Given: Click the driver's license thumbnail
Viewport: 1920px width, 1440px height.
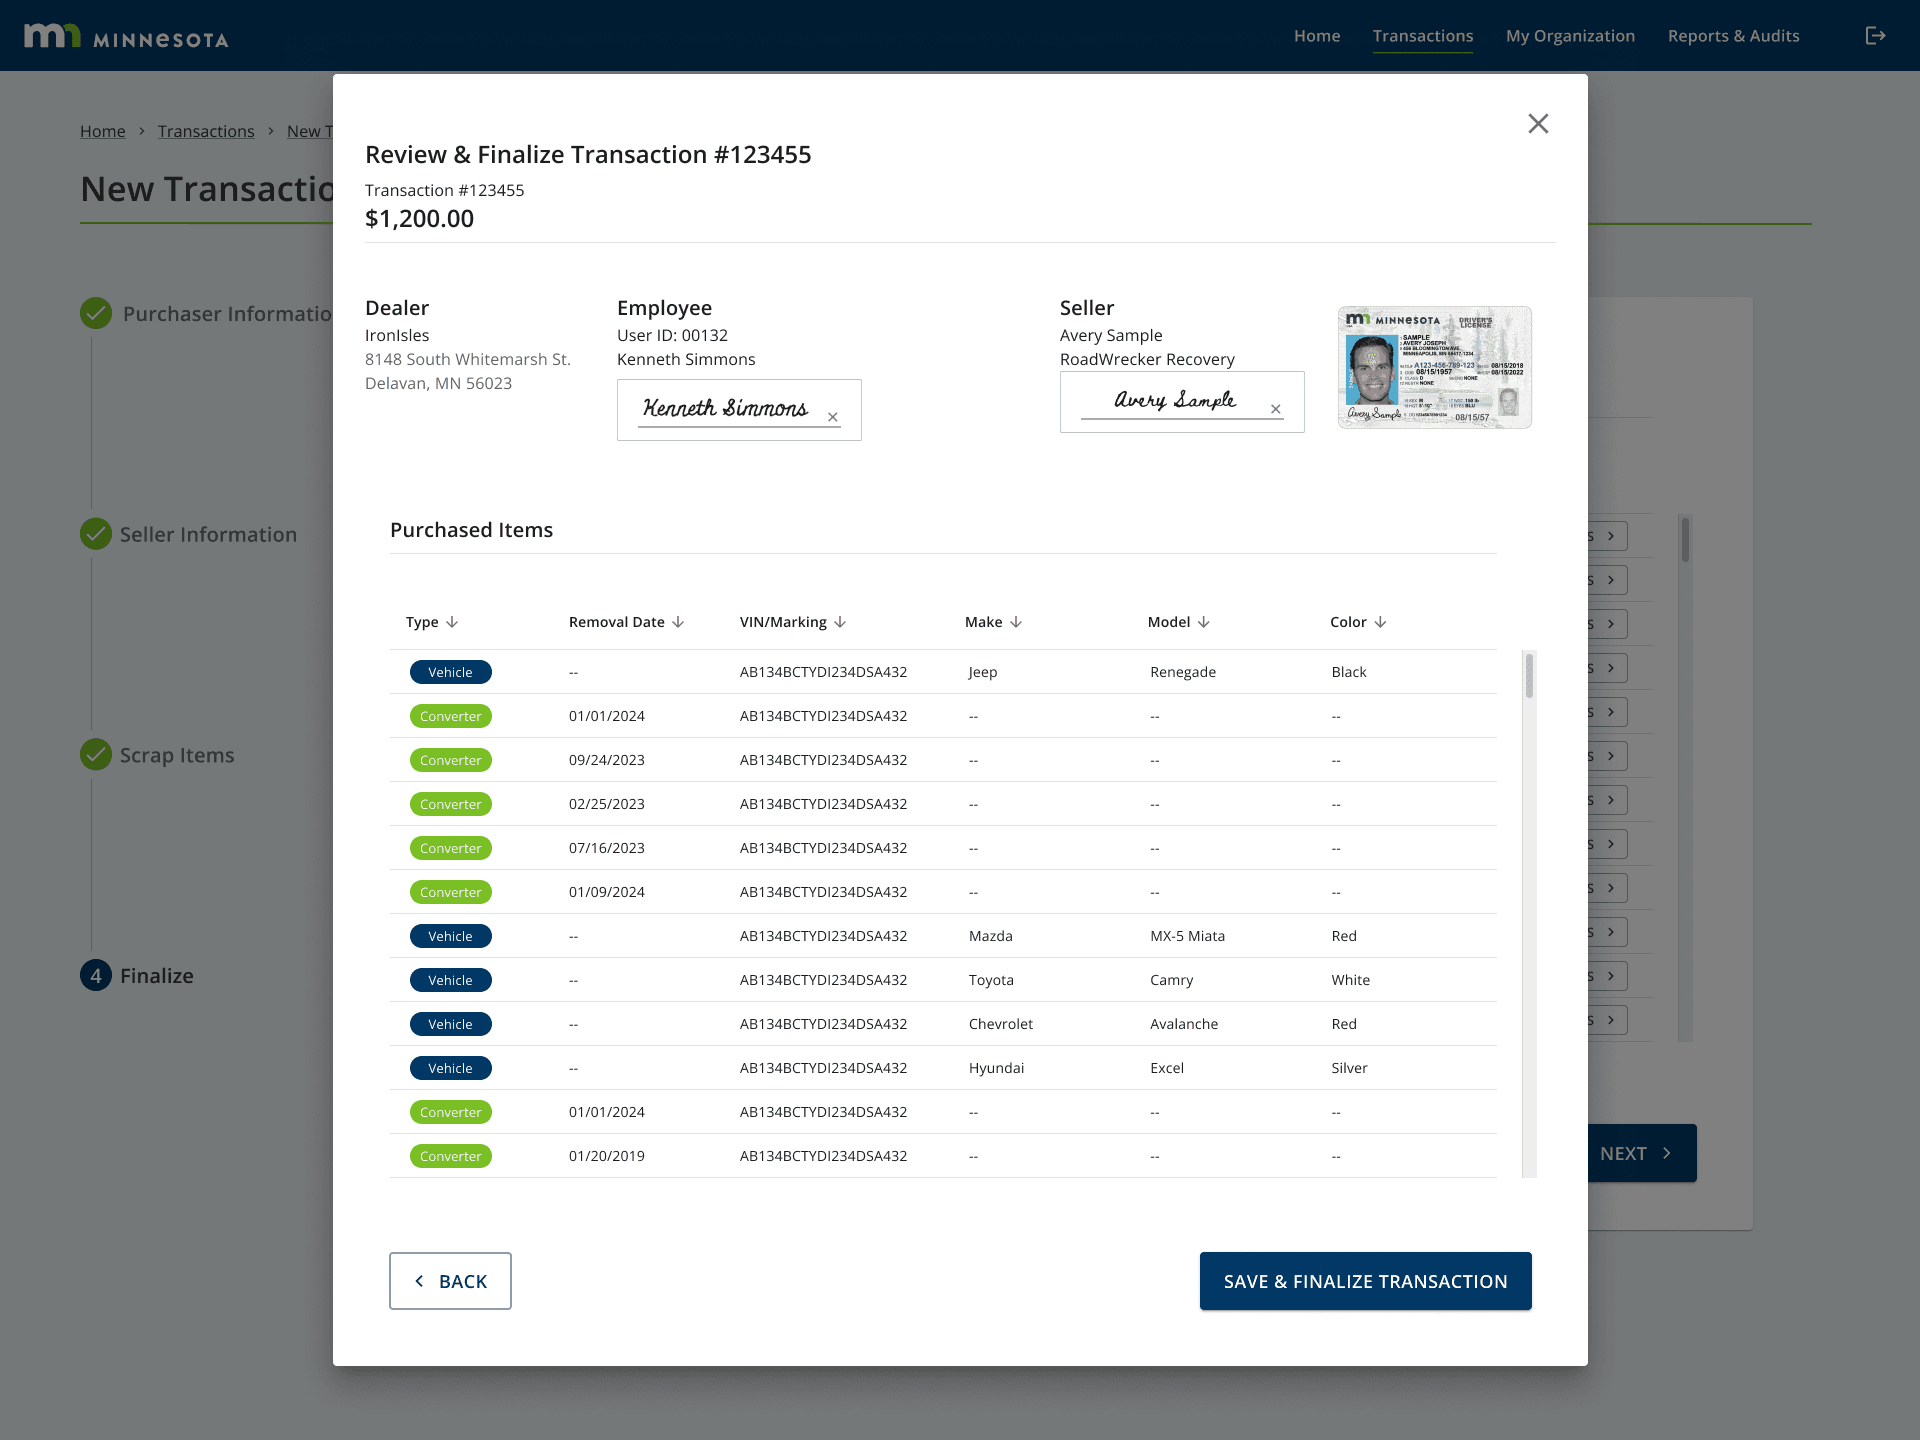Looking at the screenshot, I should [x=1435, y=367].
